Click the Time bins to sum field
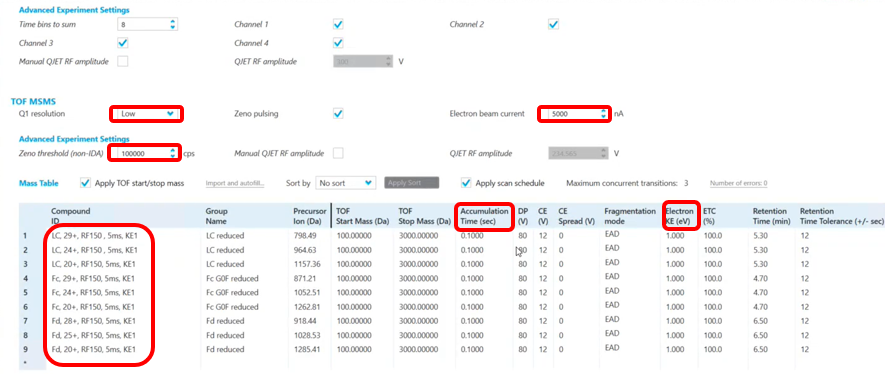Viewport: 885px width, 374px height. [147, 24]
